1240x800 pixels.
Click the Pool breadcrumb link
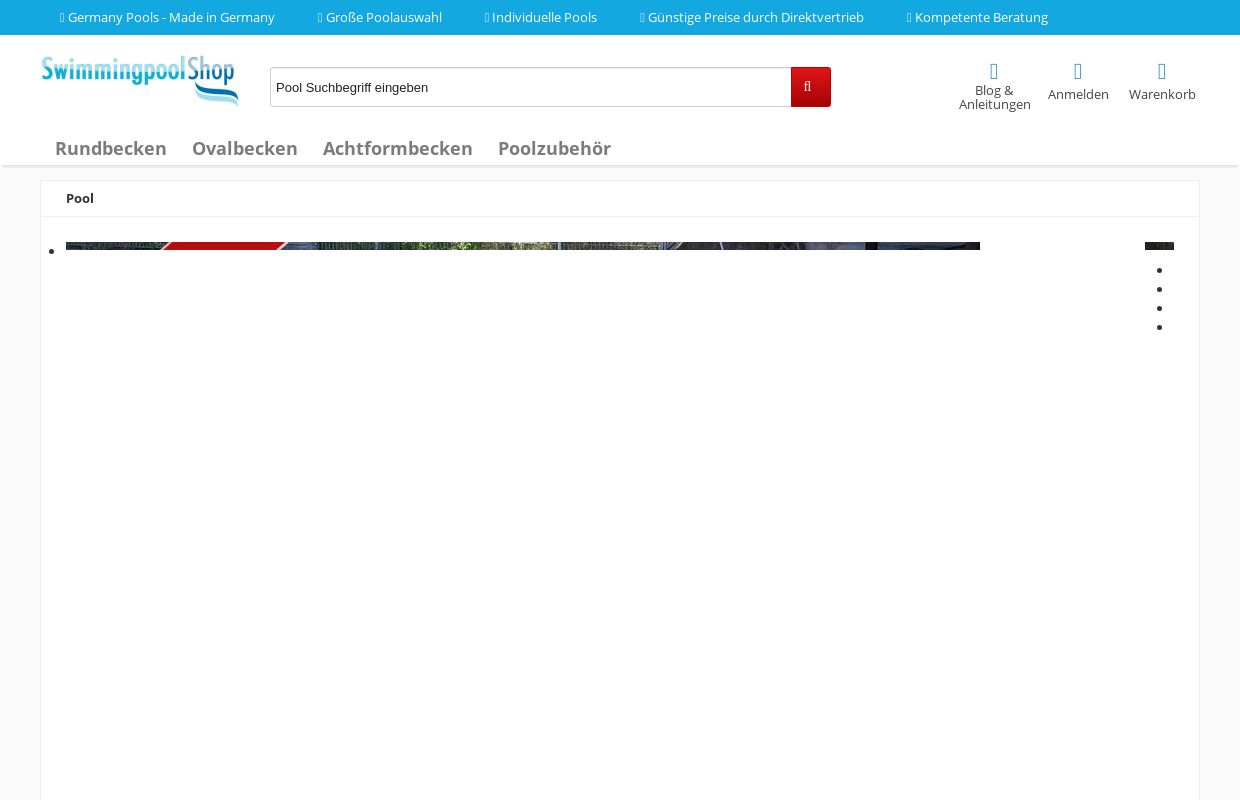click(x=80, y=198)
